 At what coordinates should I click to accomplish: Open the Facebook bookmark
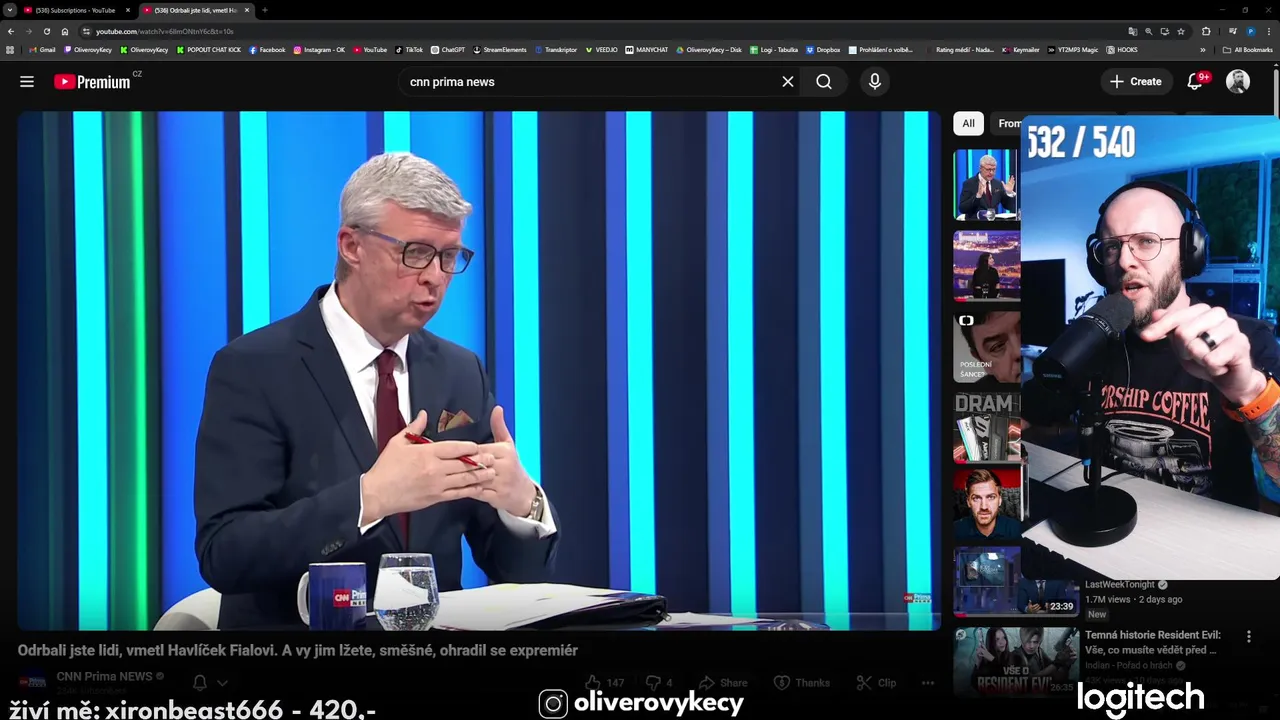coord(267,49)
